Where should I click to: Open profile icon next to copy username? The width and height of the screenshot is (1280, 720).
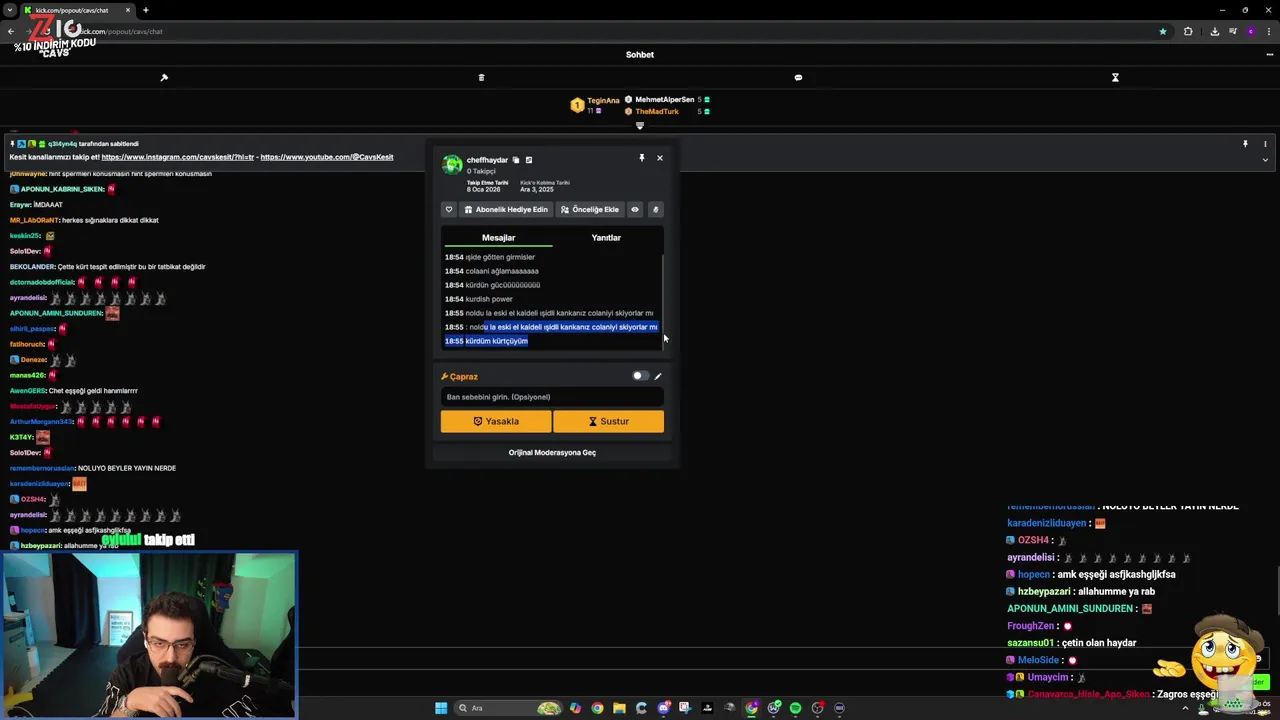tap(529, 160)
